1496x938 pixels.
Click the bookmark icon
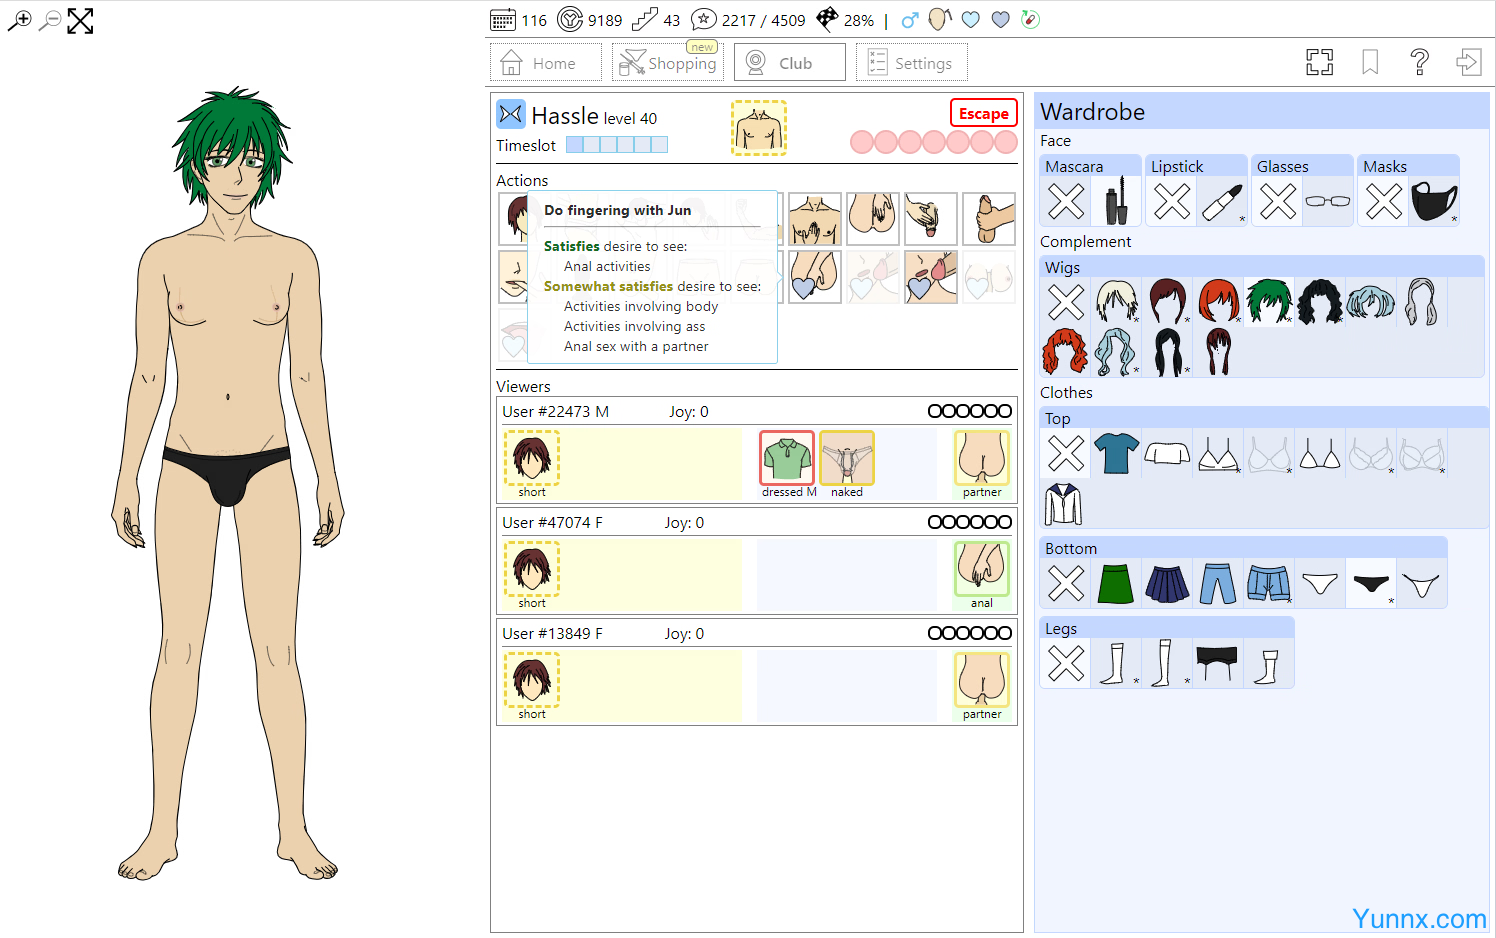point(1370,63)
